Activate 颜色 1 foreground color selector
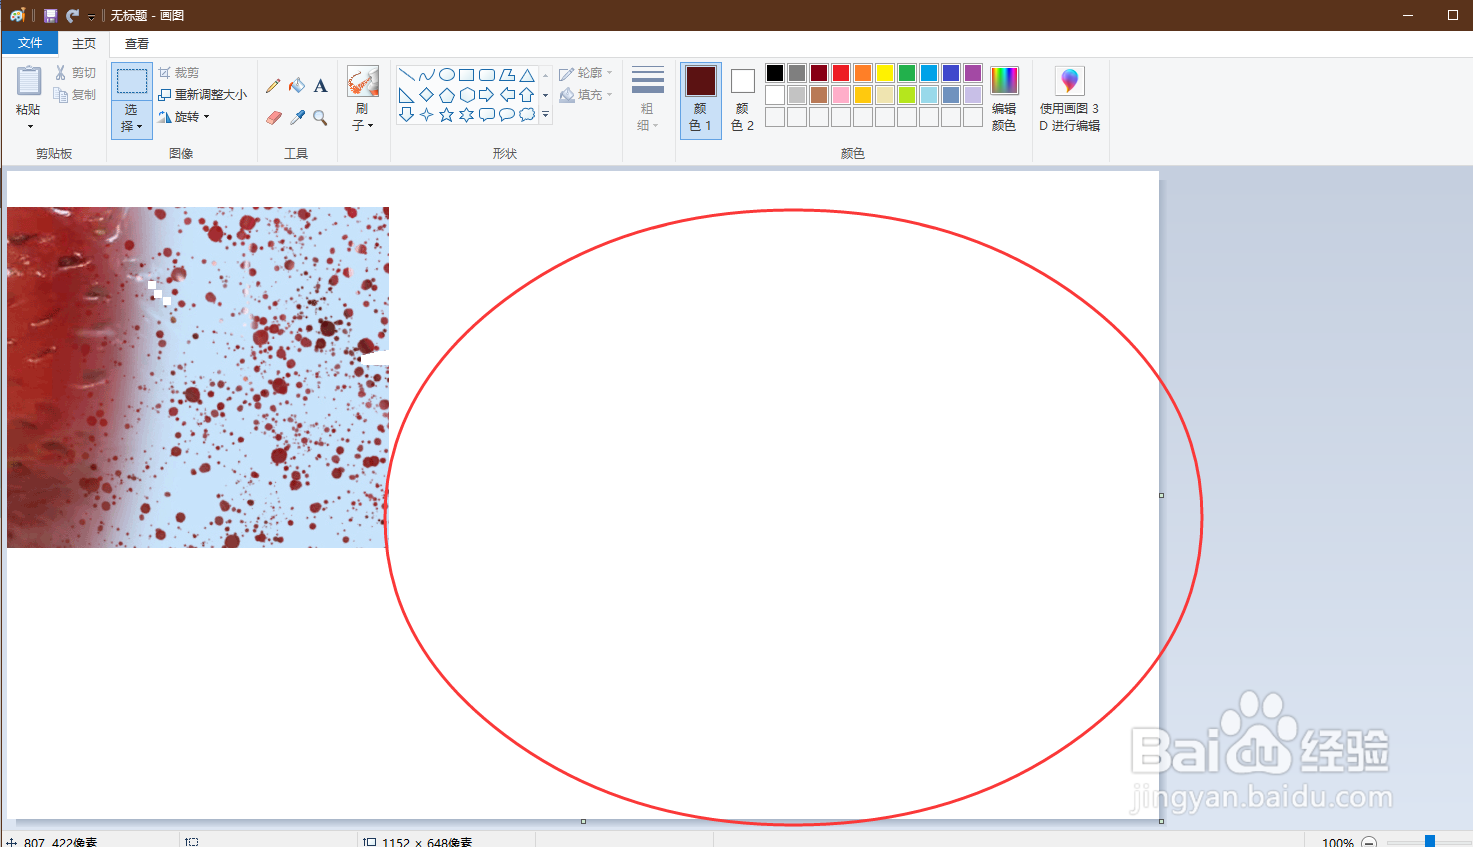 700,99
